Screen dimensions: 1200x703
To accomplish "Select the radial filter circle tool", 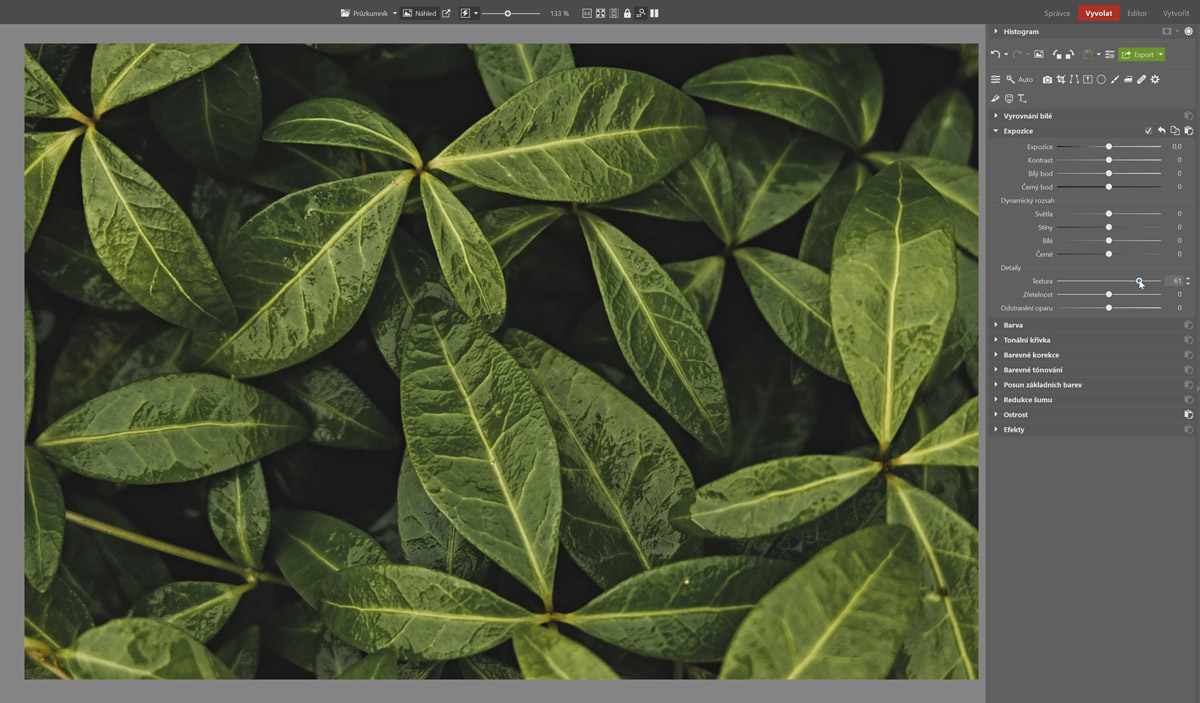I will 1101,79.
